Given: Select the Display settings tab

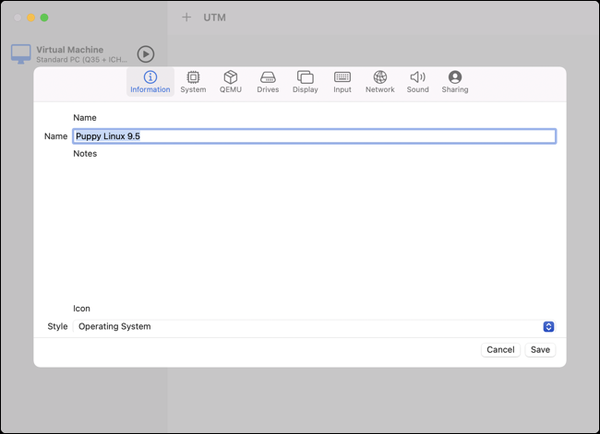Looking at the screenshot, I should [x=305, y=82].
